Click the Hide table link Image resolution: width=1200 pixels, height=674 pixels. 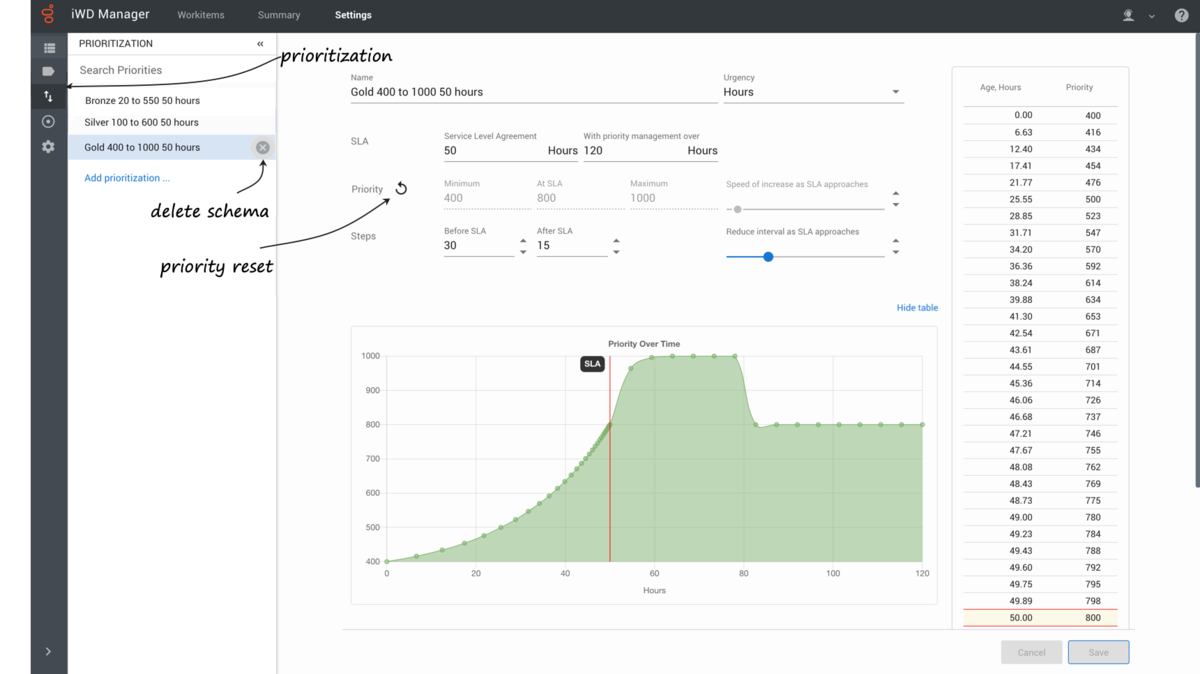[917, 308]
